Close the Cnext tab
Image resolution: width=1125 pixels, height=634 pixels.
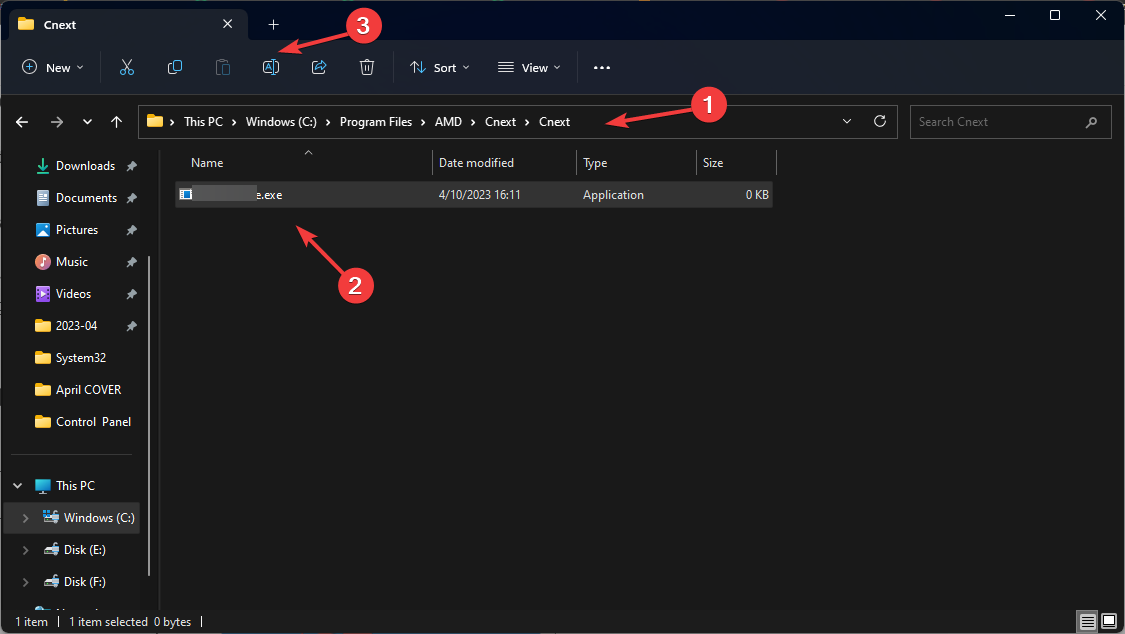(x=227, y=24)
